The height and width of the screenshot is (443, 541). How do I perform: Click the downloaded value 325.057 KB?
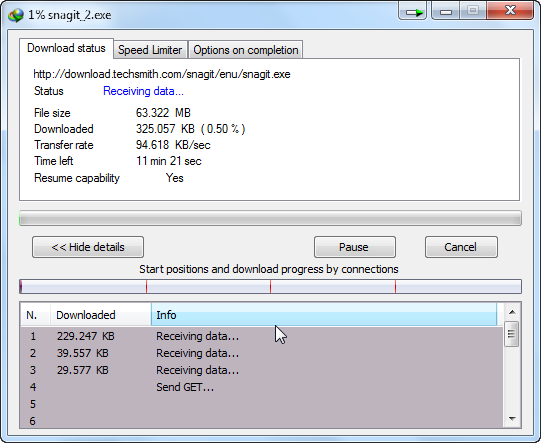[x=190, y=129]
